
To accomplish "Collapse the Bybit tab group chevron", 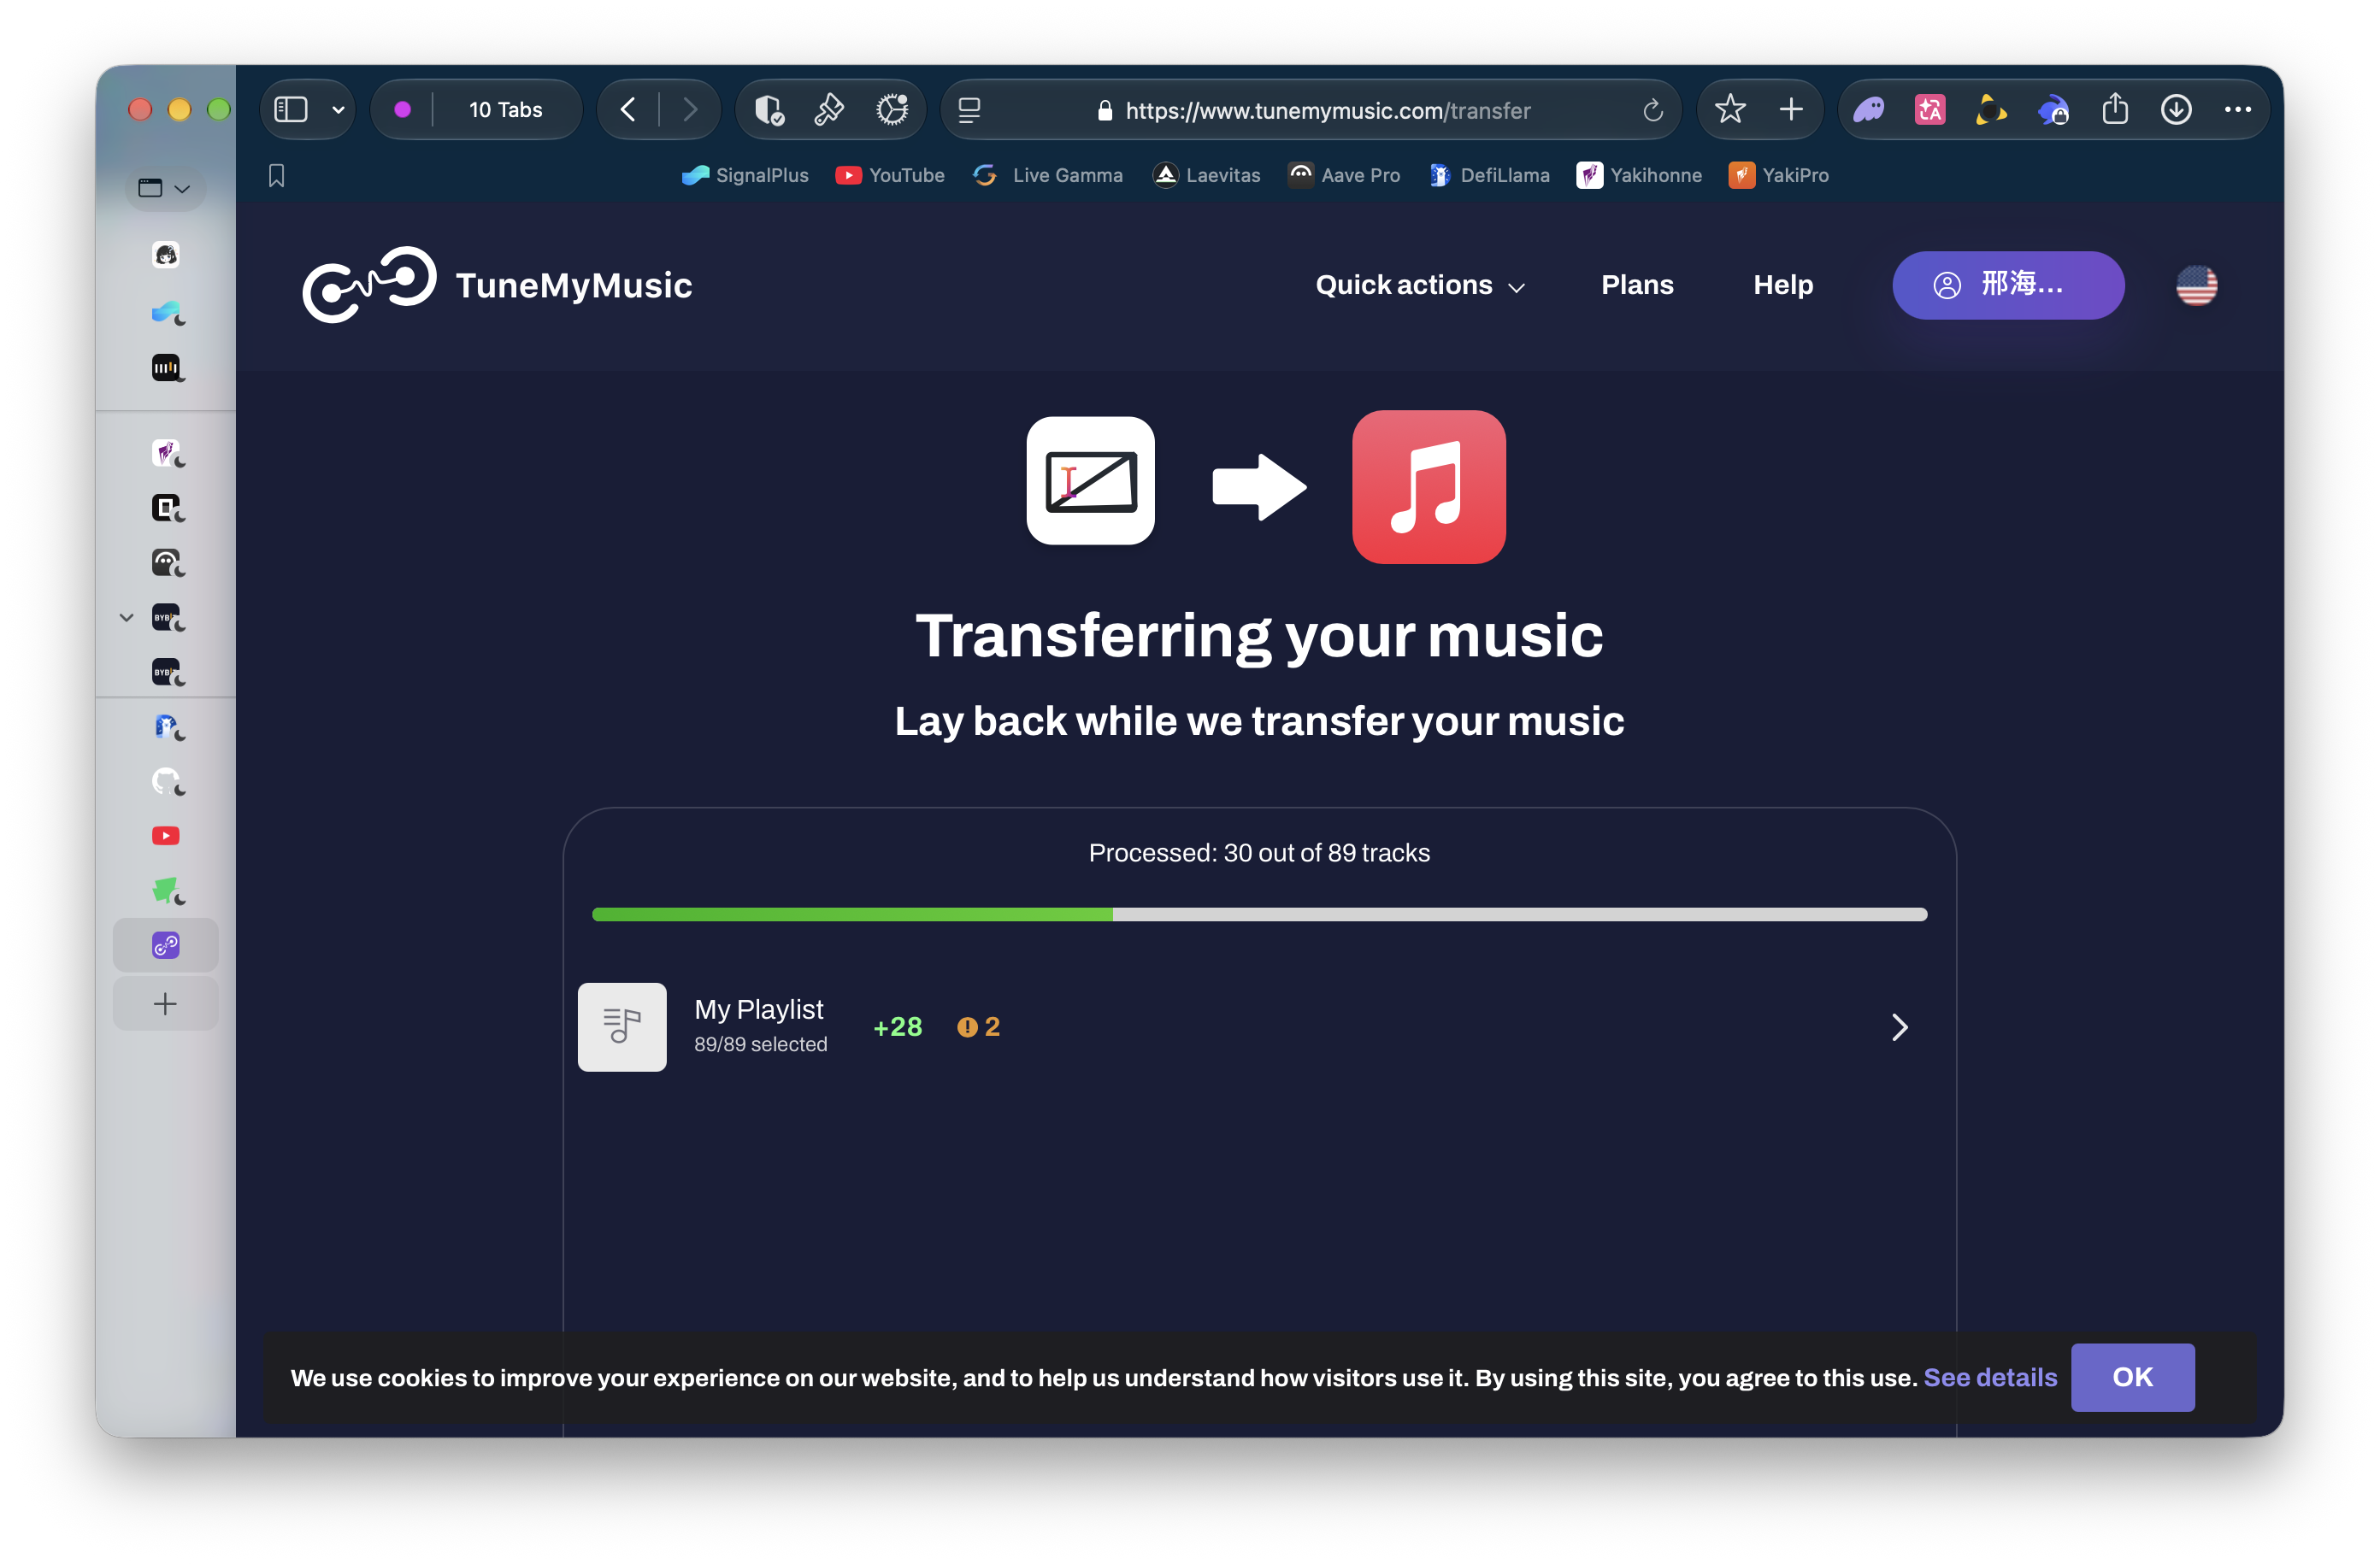I will click(126, 617).
